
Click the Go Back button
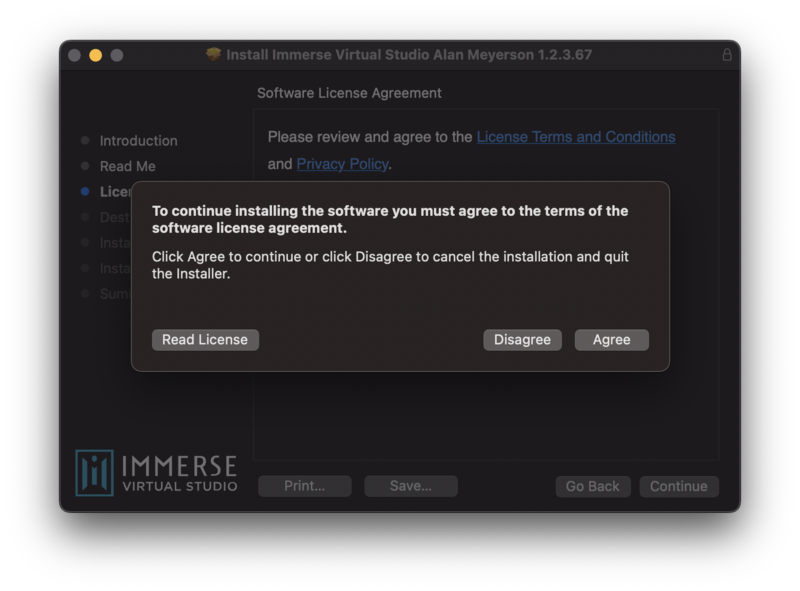click(x=593, y=486)
